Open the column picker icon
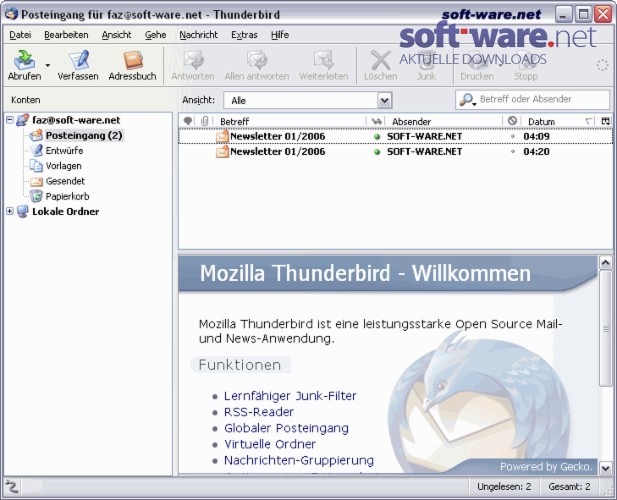617x500 pixels. coord(606,121)
